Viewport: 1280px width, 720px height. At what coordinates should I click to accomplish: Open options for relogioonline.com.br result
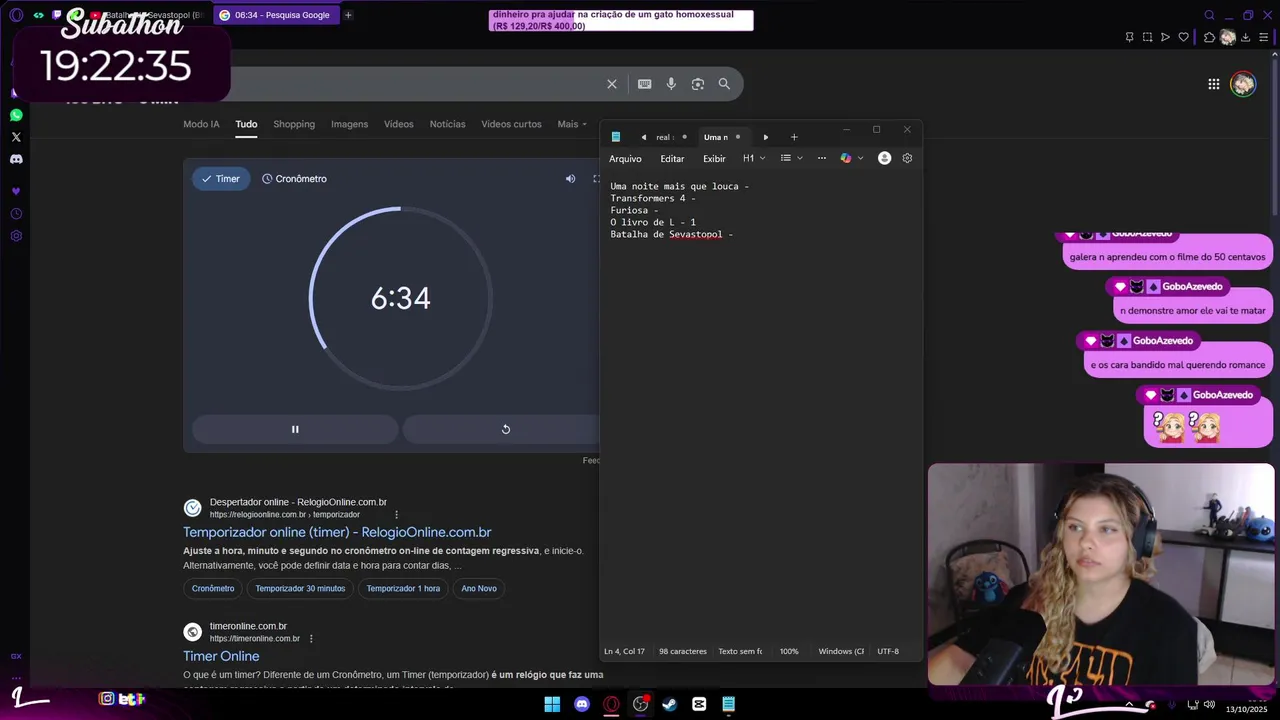pyautogui.click(x=396, y=515)
